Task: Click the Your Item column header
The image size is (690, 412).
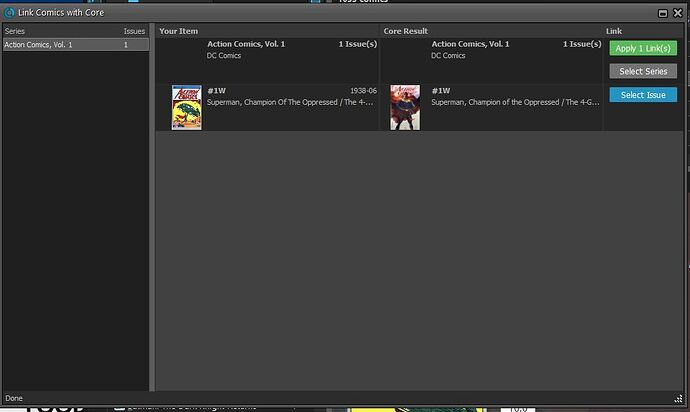Action: click(179, 31)
